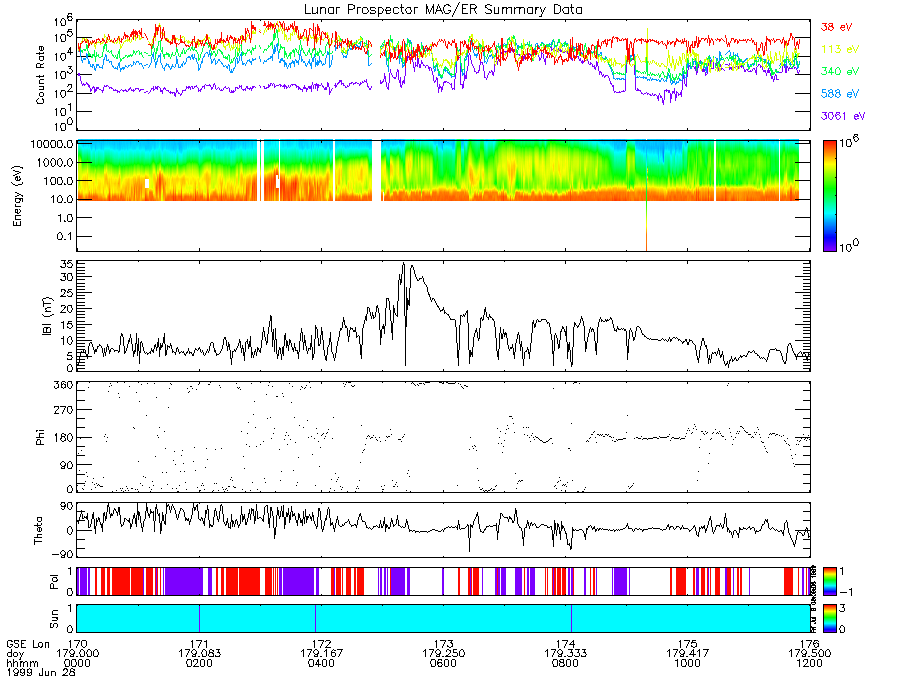Click the GSE longitude value 171
The height and width of the screenshot is (700, 900).
[x=199, y=644]
